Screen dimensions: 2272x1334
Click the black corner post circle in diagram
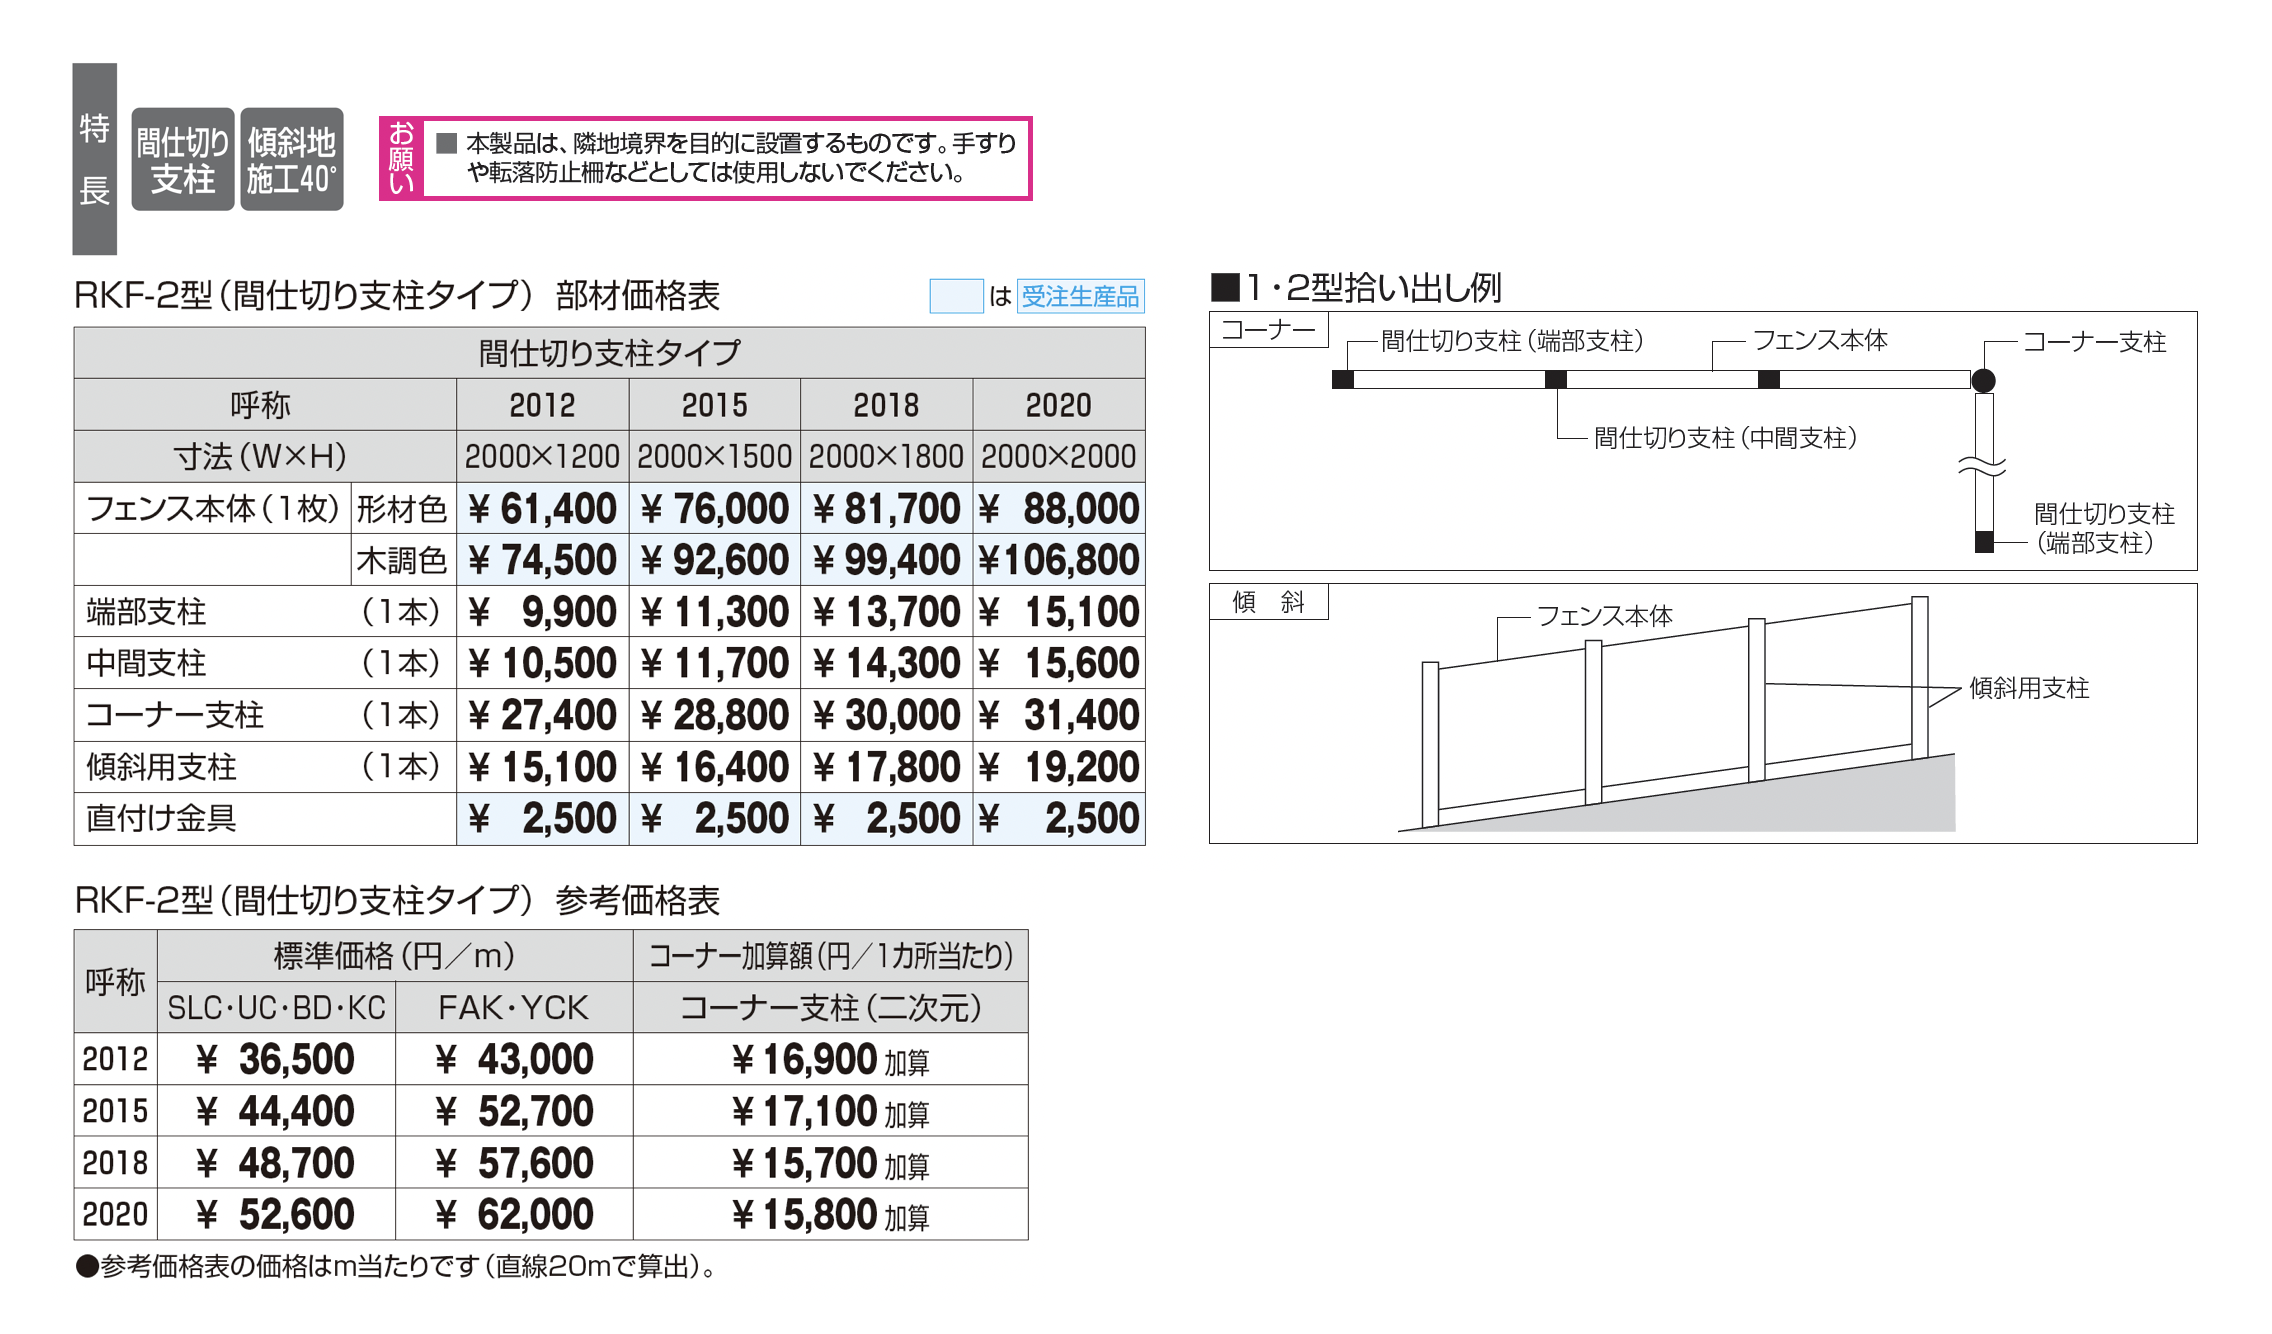1983,380
